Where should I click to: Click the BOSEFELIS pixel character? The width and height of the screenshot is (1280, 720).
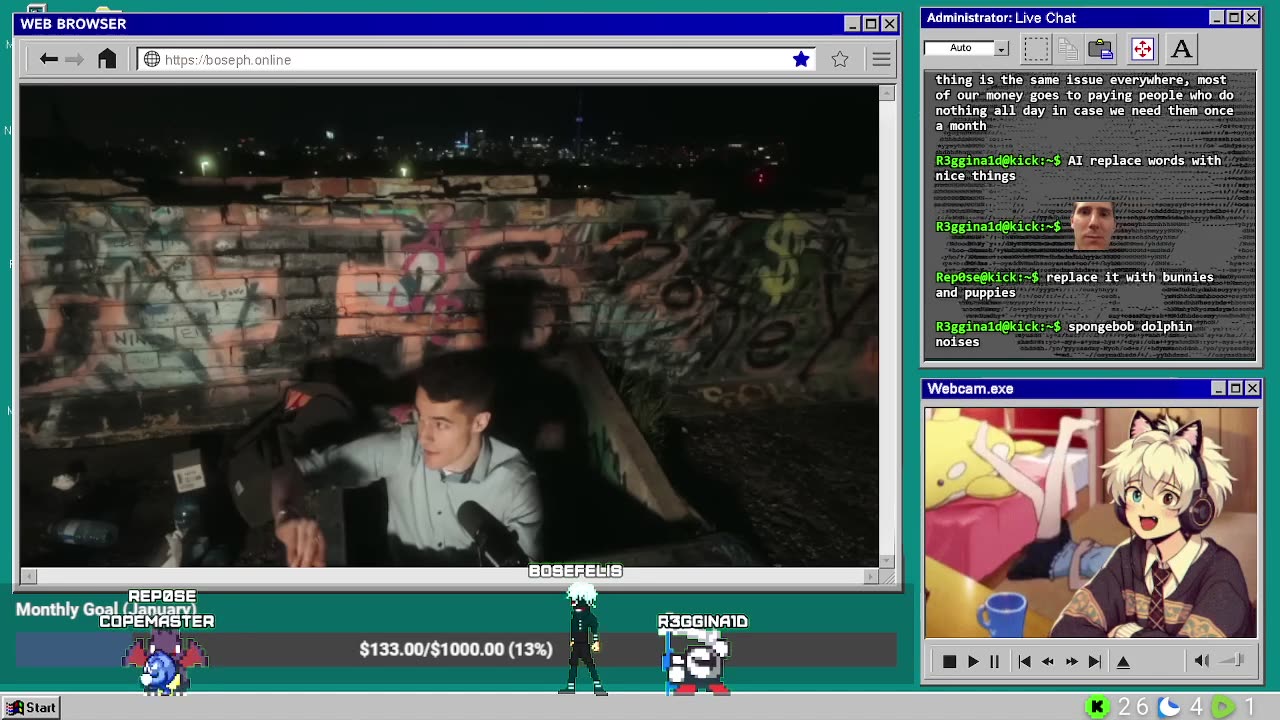[x=583, y=638]
